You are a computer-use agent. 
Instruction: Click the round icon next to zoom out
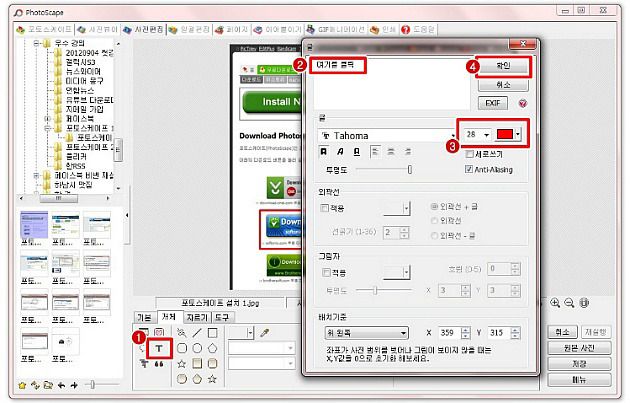(x=584, y=303)
